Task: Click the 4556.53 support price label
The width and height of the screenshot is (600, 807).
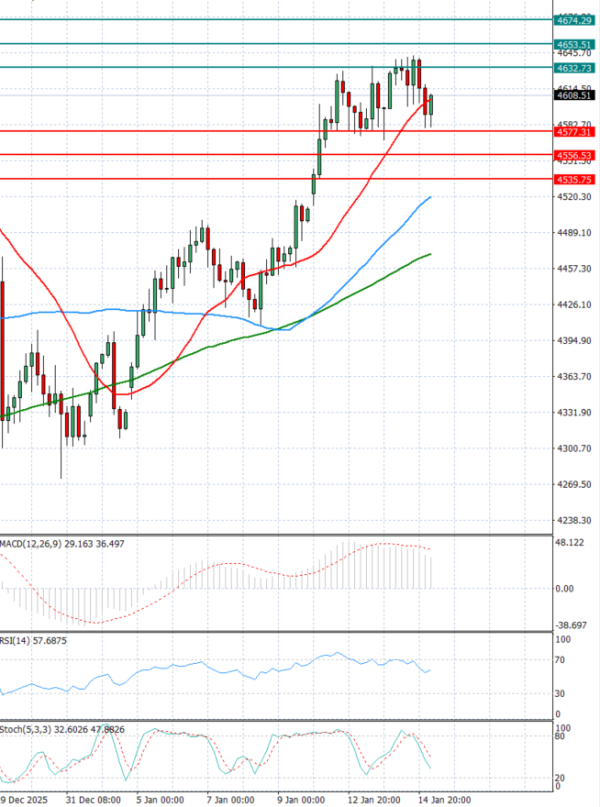Action: click(x=574, y=155)
